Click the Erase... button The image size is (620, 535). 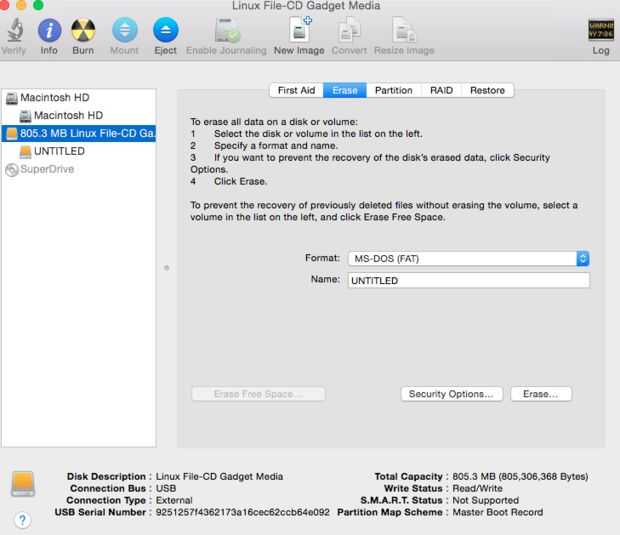click(x=541, y=394)
